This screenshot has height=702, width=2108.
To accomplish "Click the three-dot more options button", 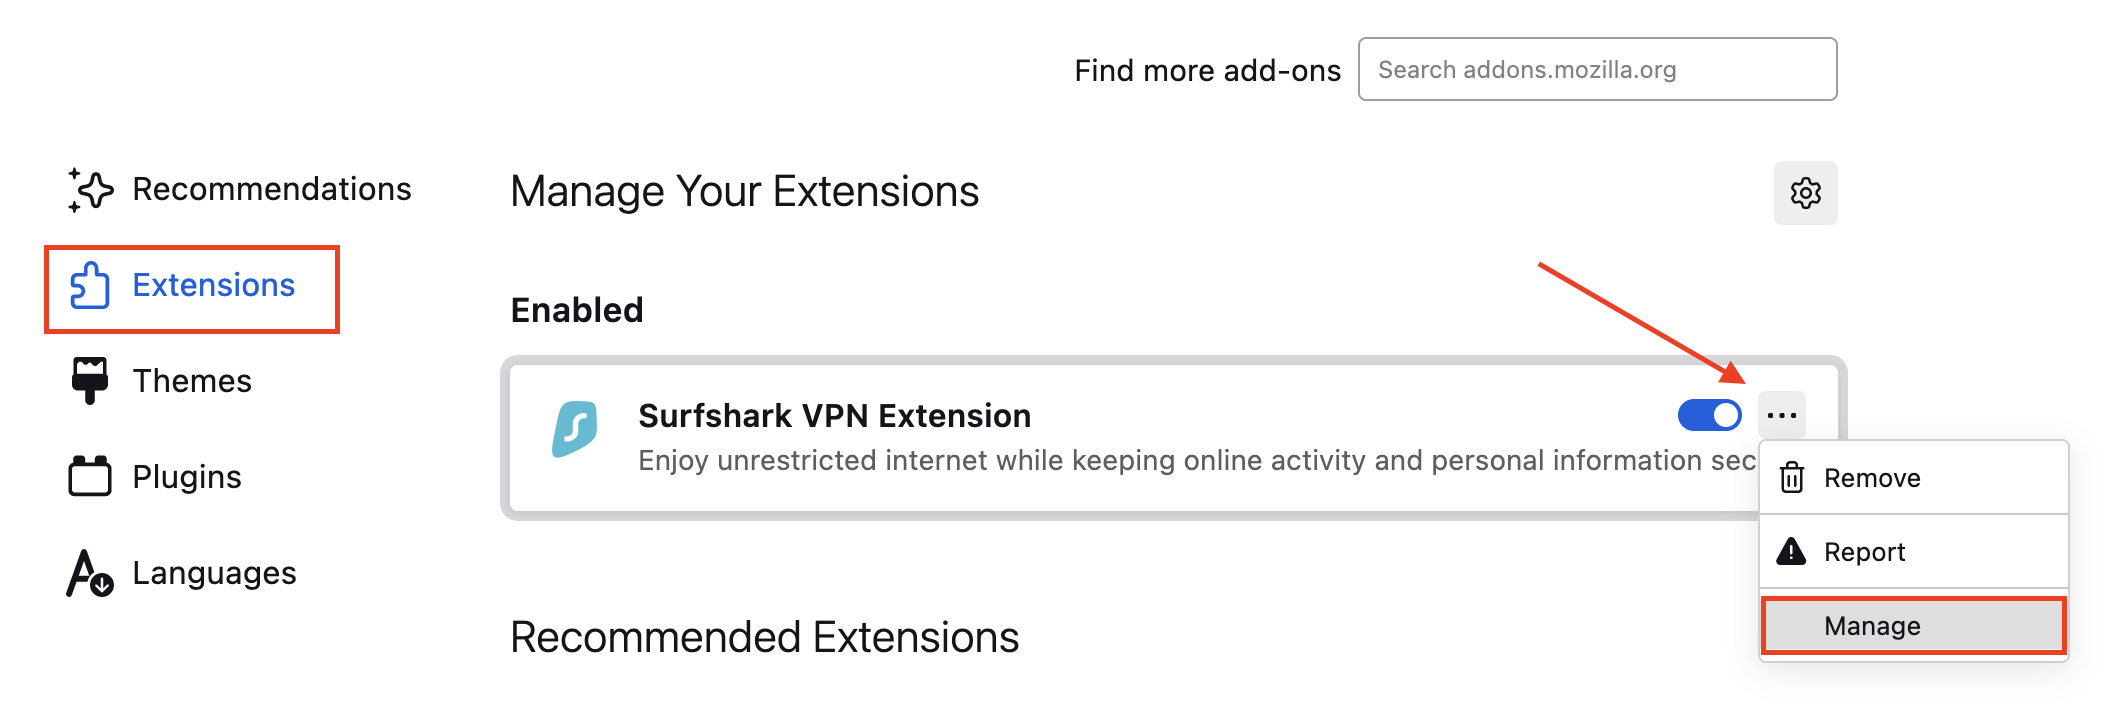I will [1782, 415].
